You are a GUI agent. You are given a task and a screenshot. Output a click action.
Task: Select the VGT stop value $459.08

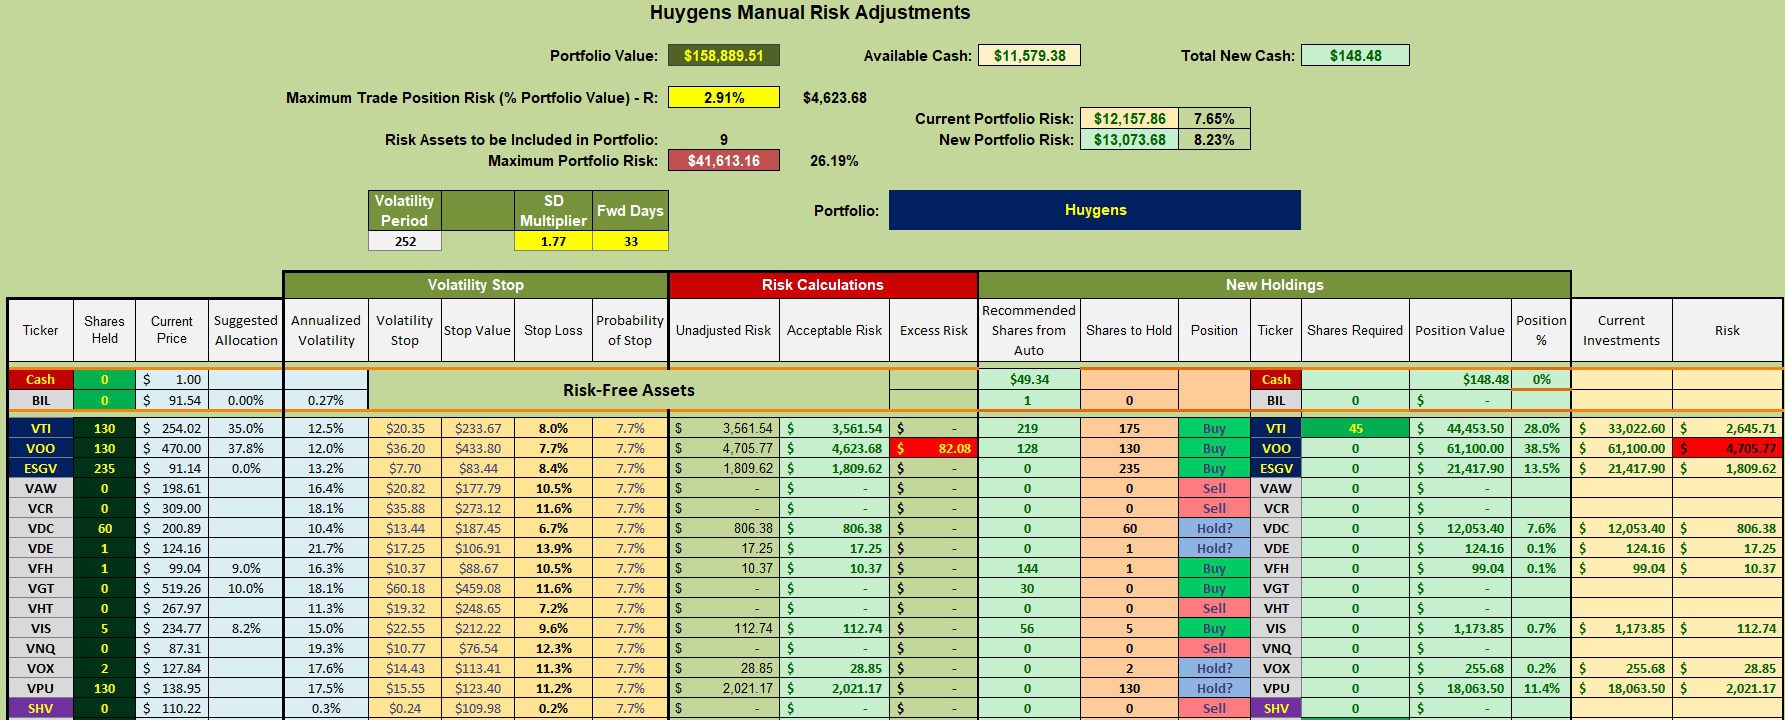pyautogui.click(x=477, y=588)
